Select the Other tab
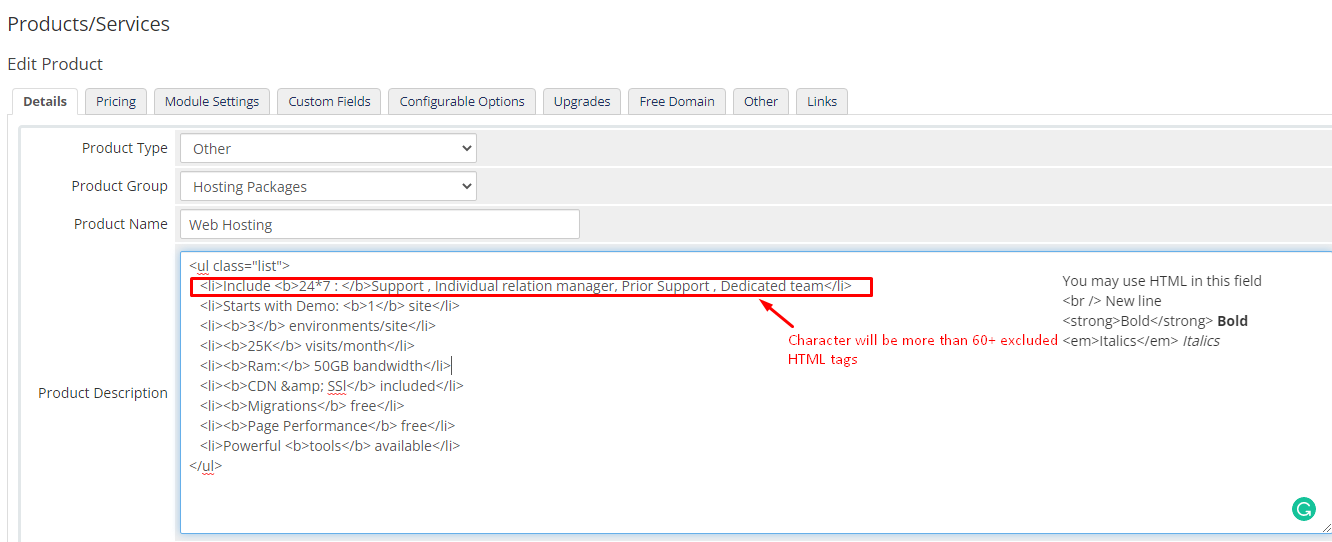Screen dimensions: 1332x542 [x=761, y=101]
